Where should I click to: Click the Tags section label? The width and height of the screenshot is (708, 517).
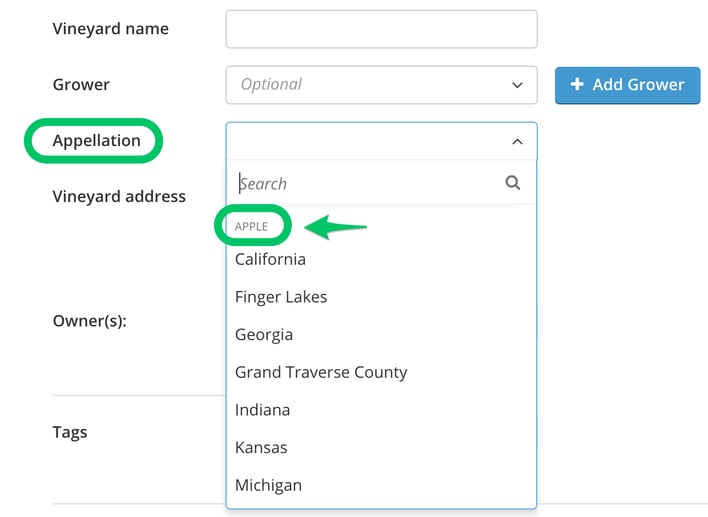point(70,432)
